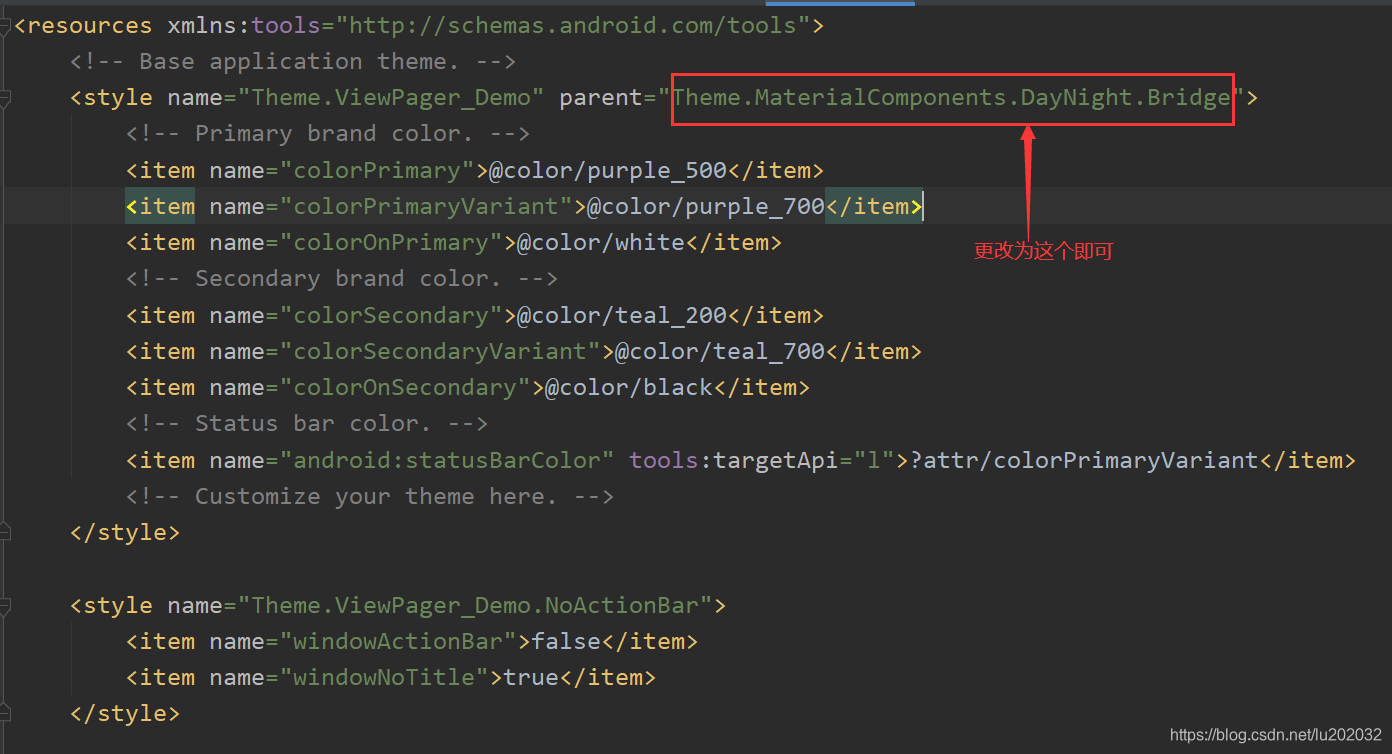Click value ?attr/colorPrimaryVariant
The height and width of the screenshot is (754, 1392).
click(x=1084, y=461)
